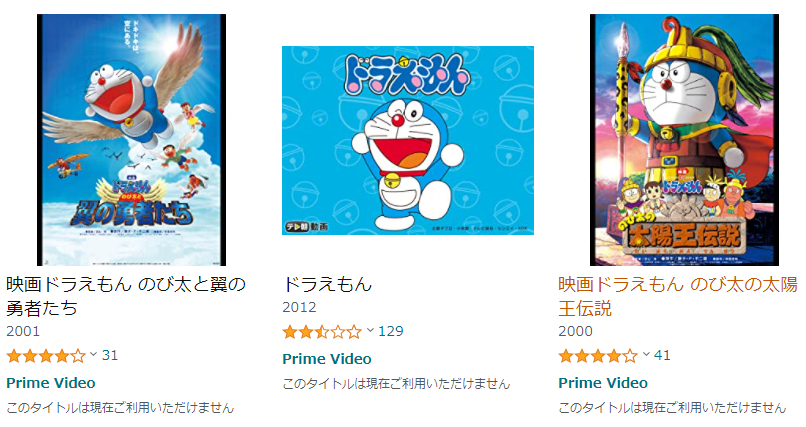
Task: Open the 31 reviews count link
Action: pyautogui.click(x=110, y=355)
